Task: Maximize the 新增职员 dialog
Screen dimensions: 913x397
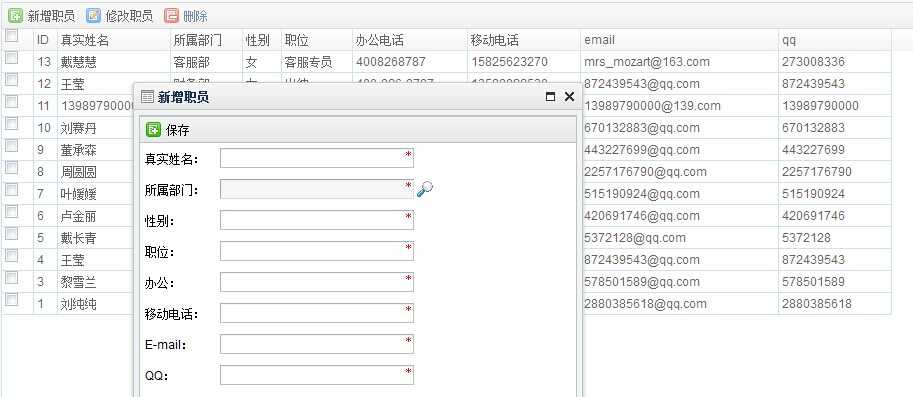Action: click(x=550, y=97)
